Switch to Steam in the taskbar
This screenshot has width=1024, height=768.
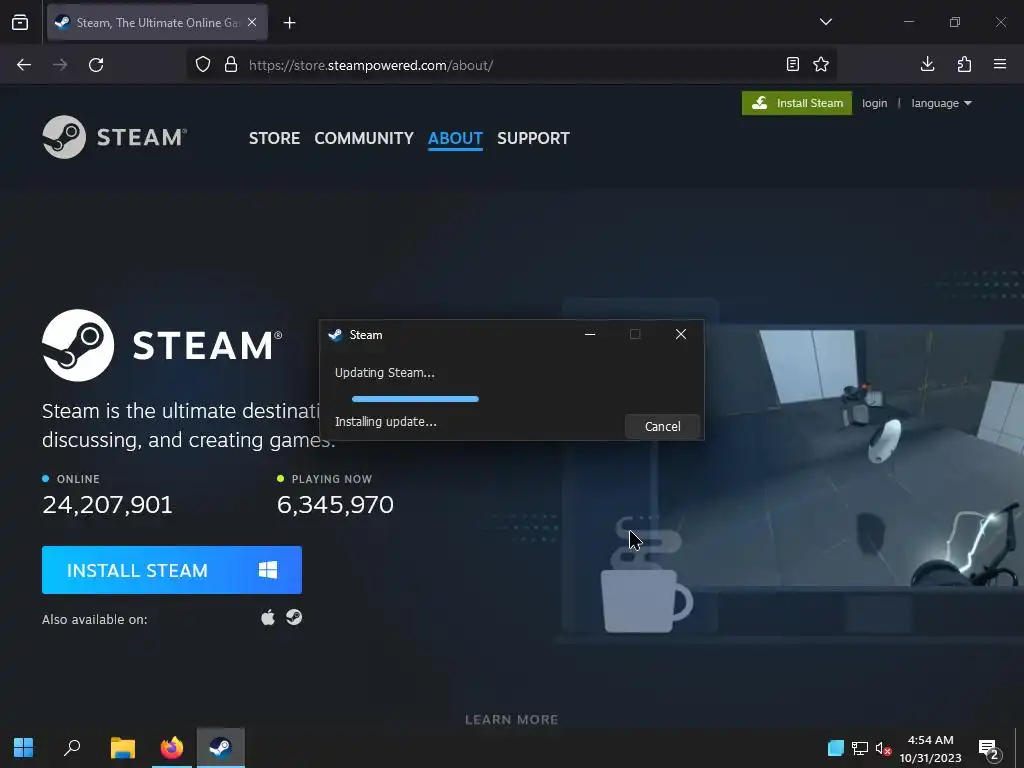point(221,747)
